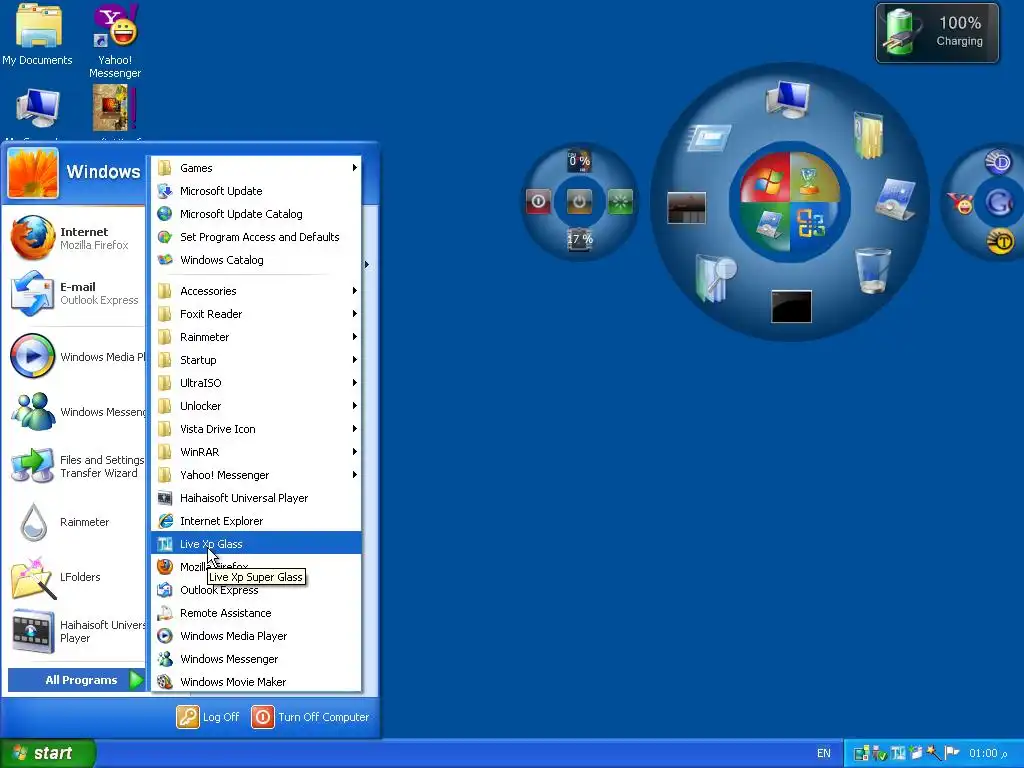Launch Haihaisoft Universal Player from programs list
1024x768 pixels.
[256, 498]
